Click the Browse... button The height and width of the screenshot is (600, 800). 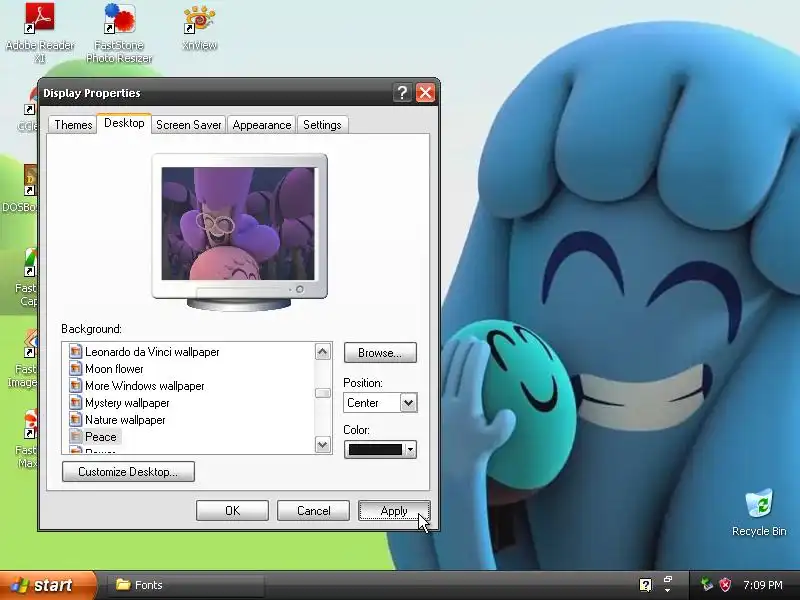pyautogui.click(x=380, y=353)
